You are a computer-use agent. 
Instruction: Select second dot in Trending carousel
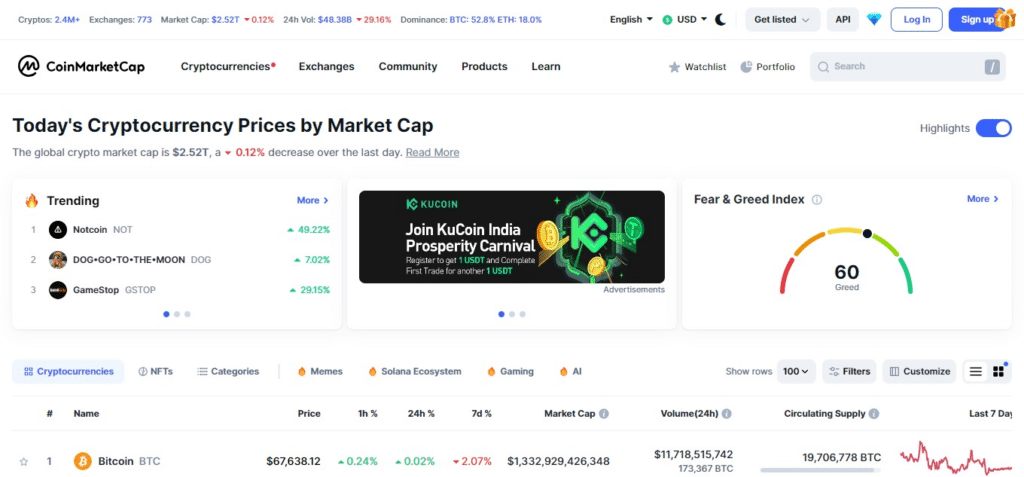coord(177,314)
